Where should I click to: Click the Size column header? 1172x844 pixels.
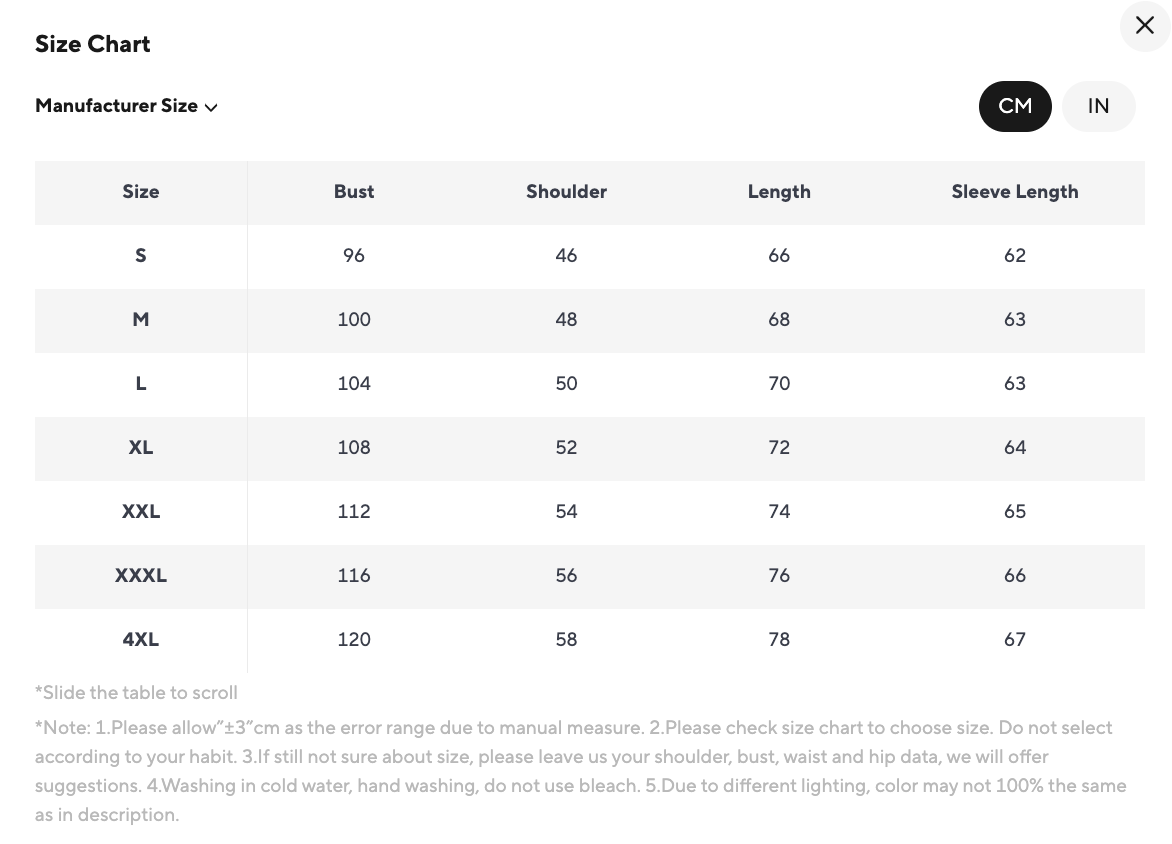[141, 192]
